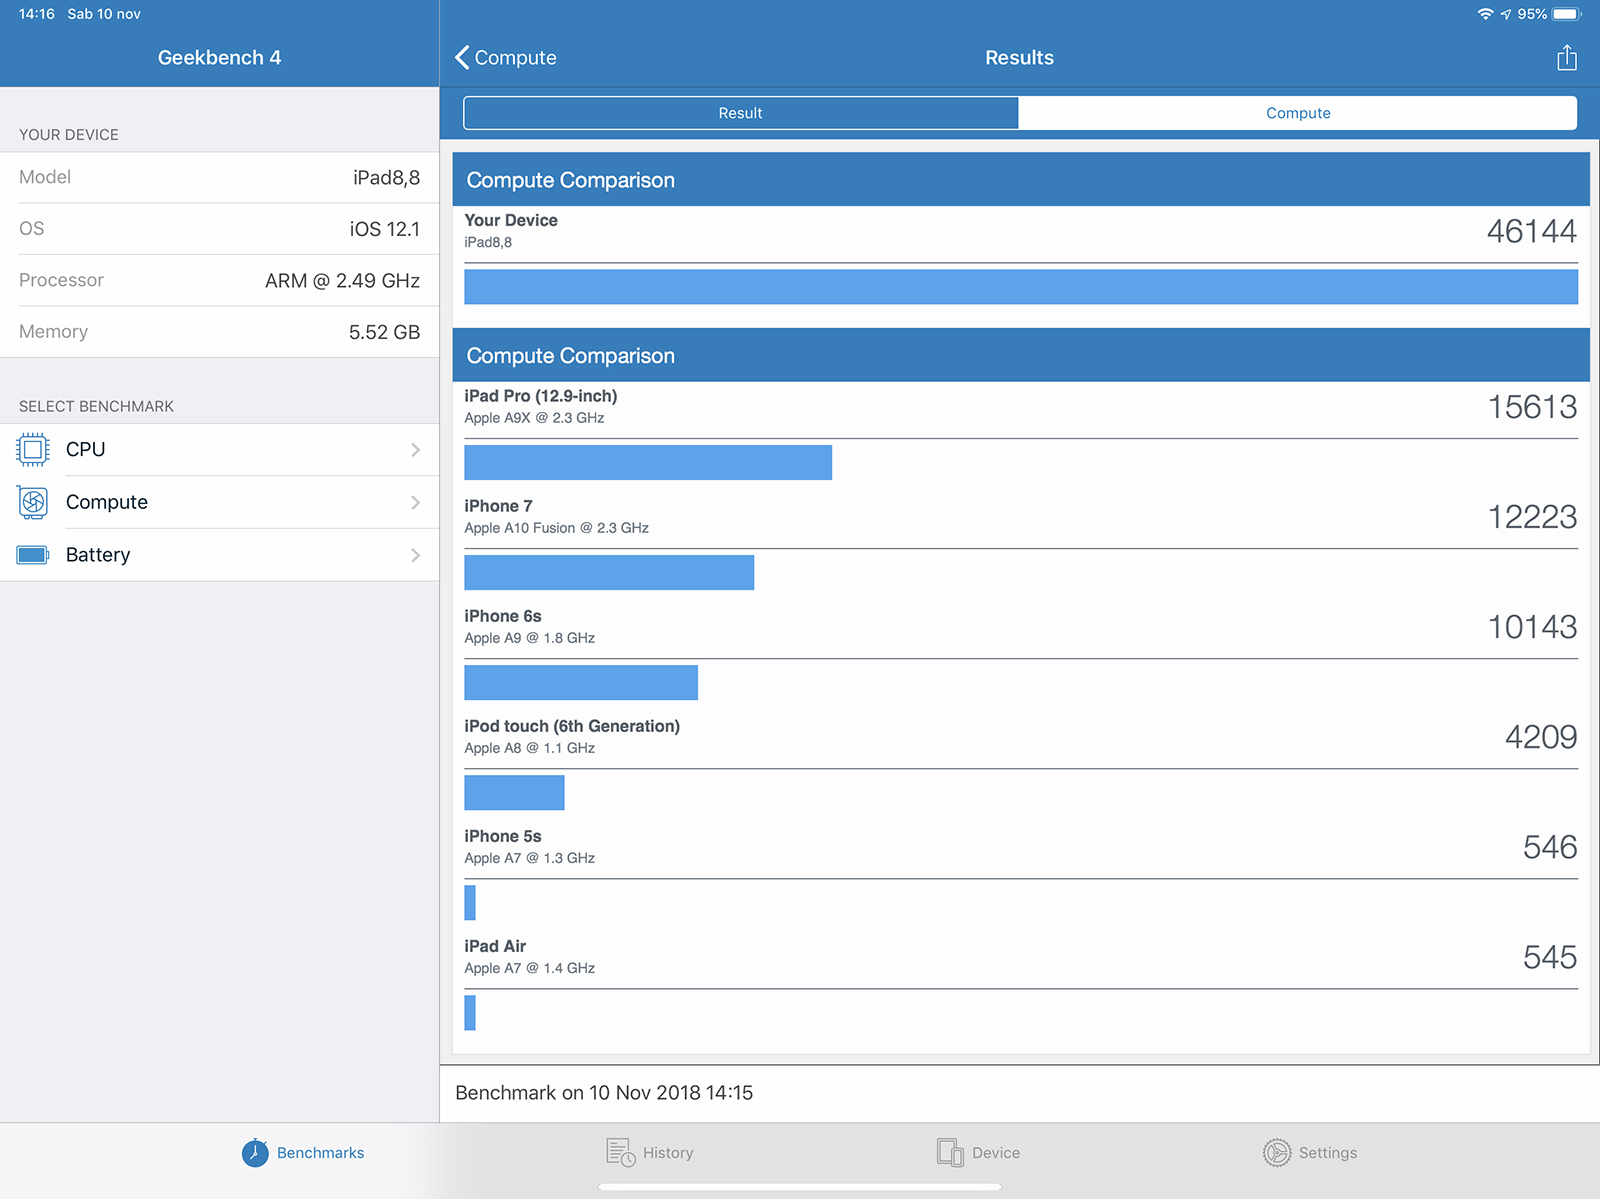The height and width of the screenshot is (1199, 1600).
Task: Click the iPad Pro (12.9-inch) score bar
Action: coord(648,463)
